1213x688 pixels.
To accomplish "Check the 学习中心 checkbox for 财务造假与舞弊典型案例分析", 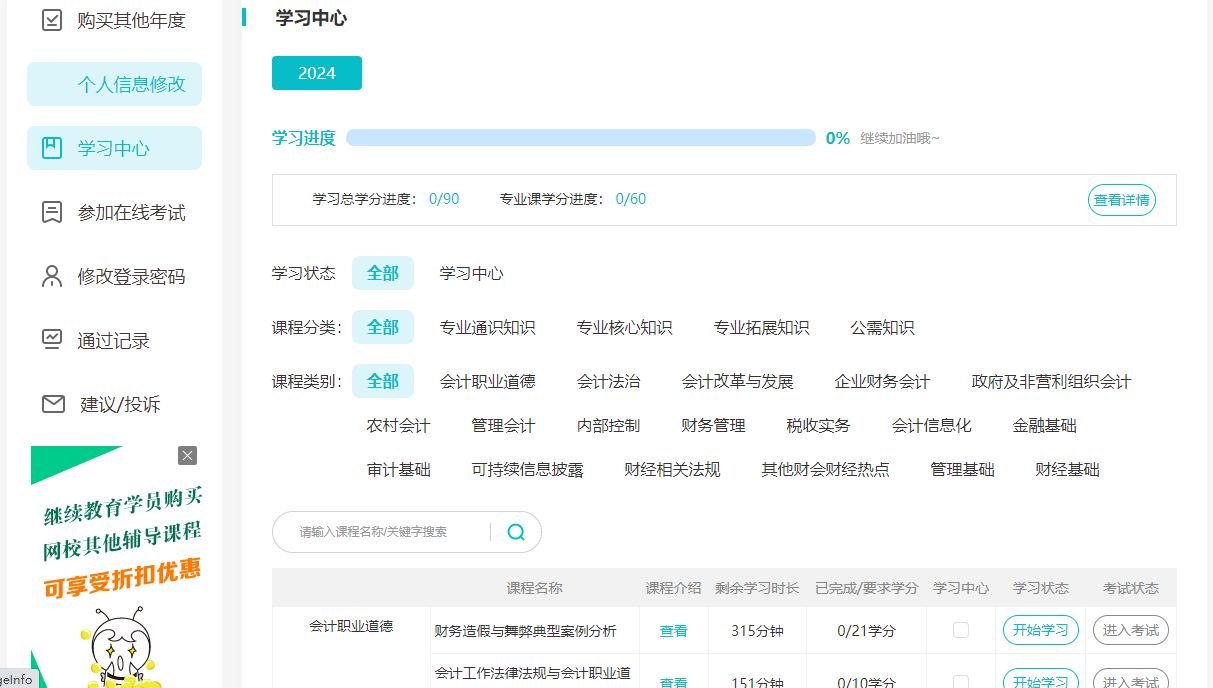I will point(960,630).
